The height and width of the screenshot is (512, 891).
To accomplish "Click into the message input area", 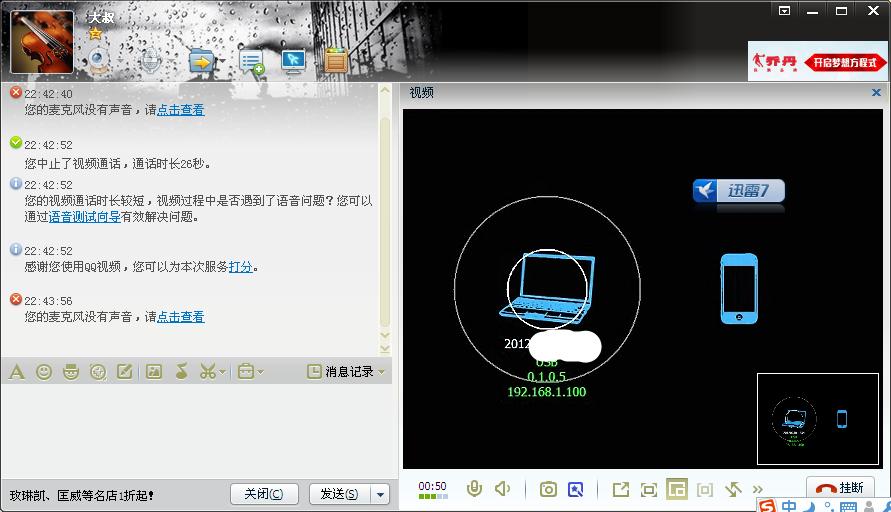I will click(x=196, y=430).
